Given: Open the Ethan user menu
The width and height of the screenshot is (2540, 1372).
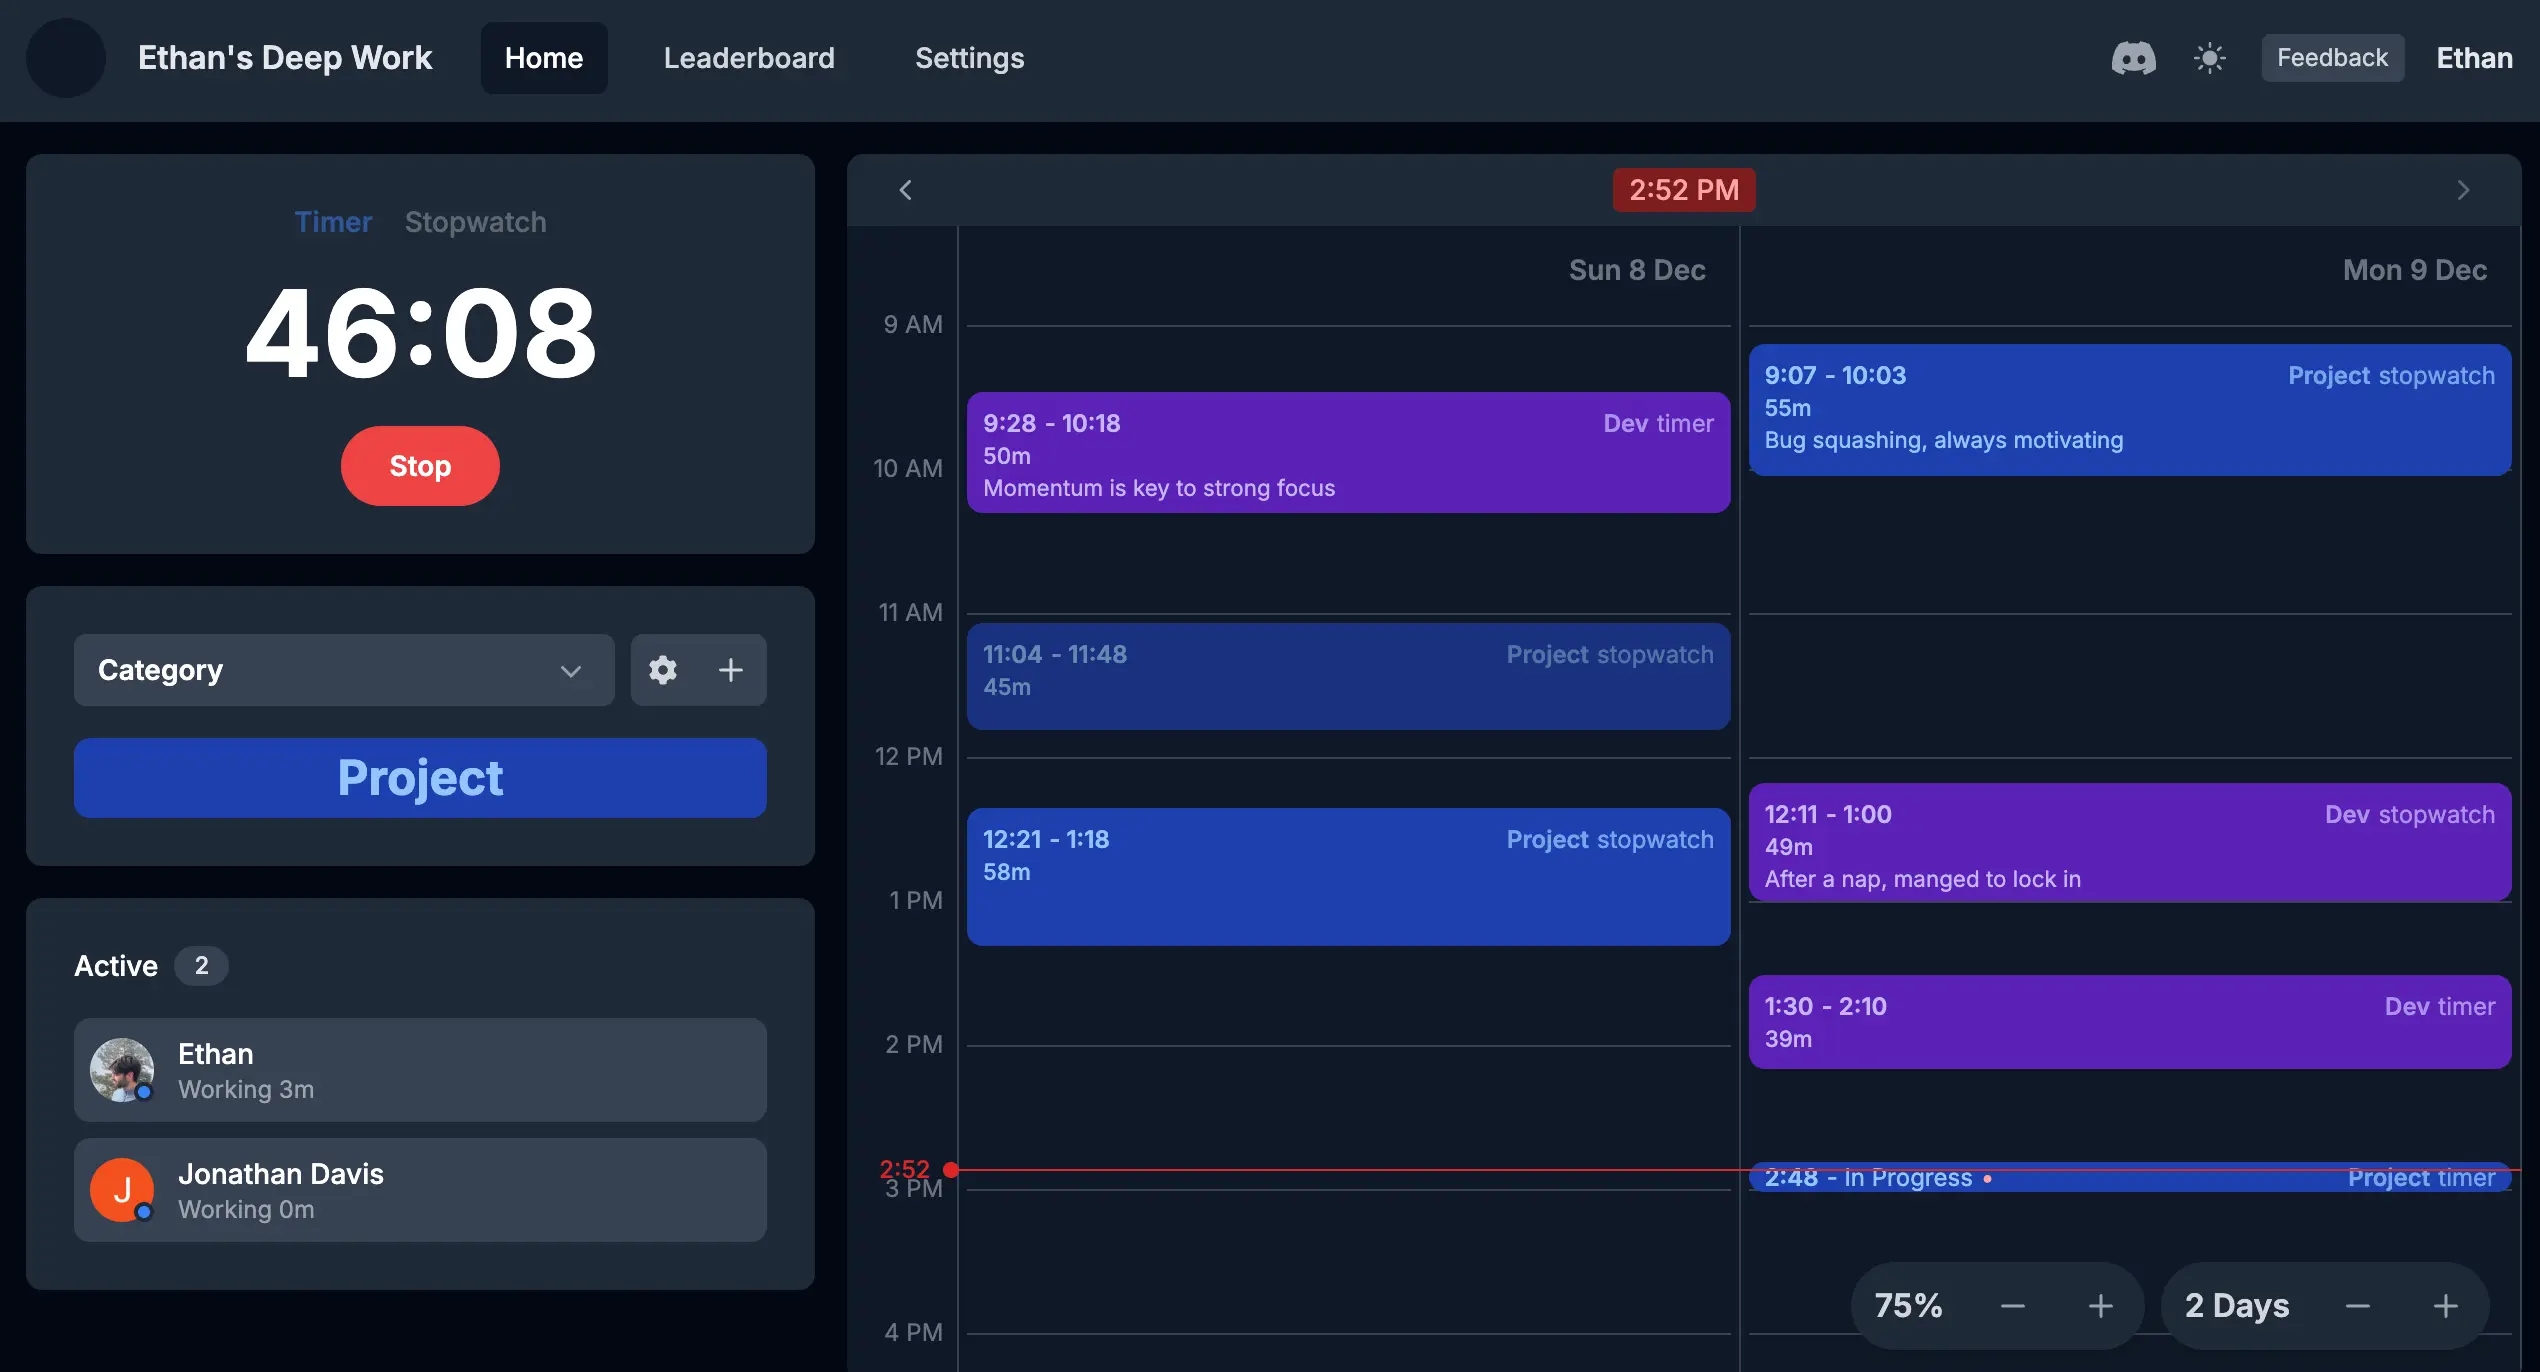Looking at the screenshot, I should click(2474, 58).
